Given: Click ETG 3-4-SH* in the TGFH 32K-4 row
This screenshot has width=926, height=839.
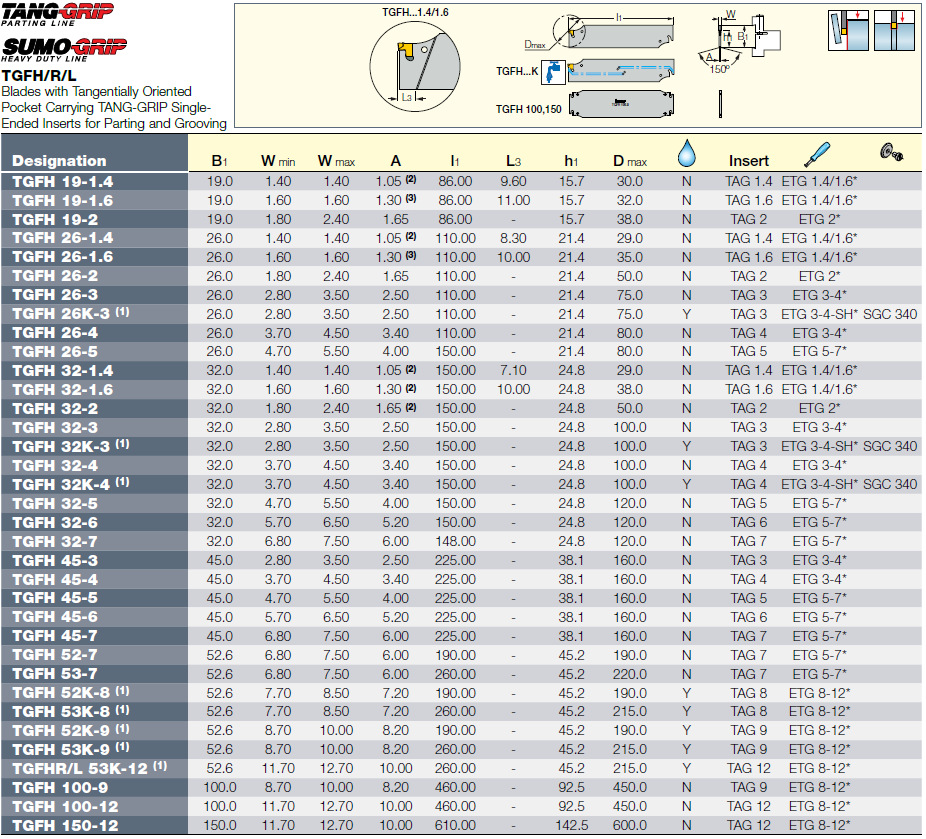Looking at the screenshot, I should (x=819, y=485).
